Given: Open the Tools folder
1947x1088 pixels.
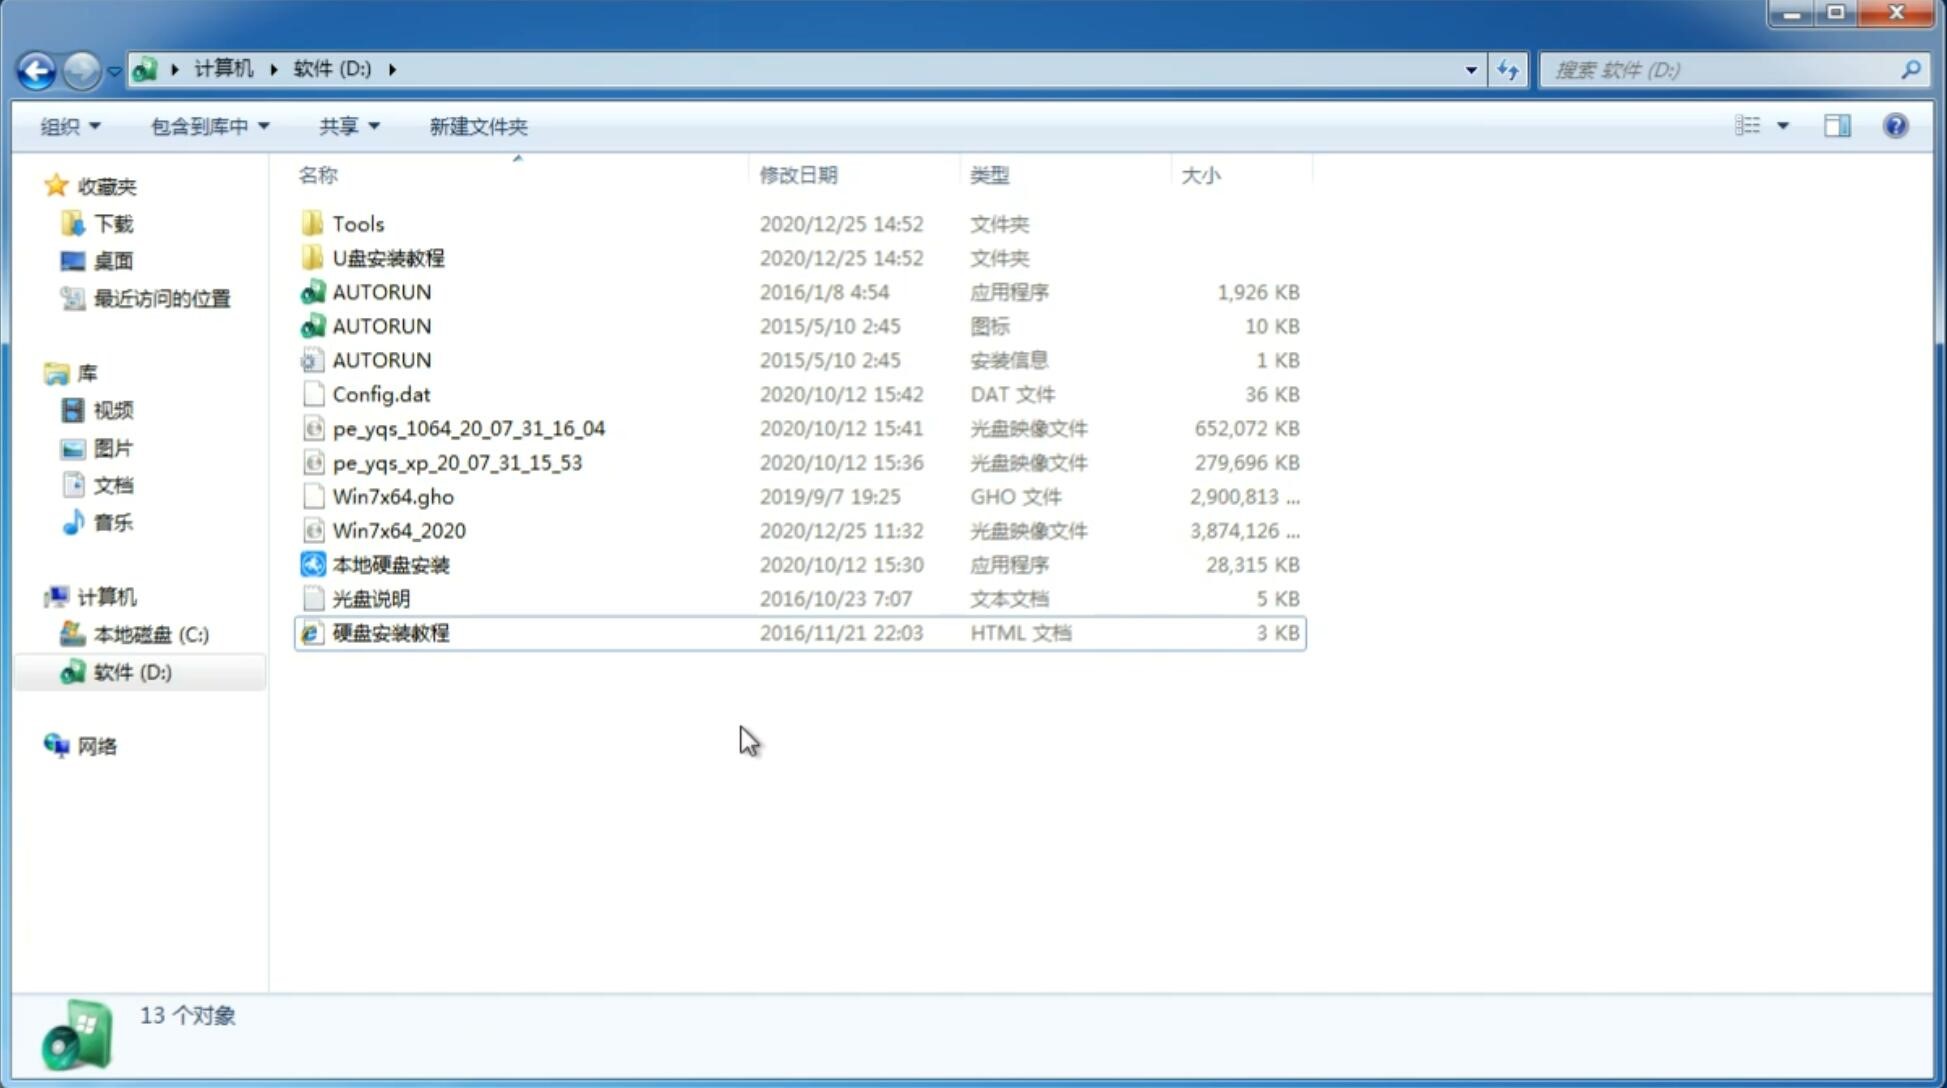Looking at the screenshot, I should point(357,223).
